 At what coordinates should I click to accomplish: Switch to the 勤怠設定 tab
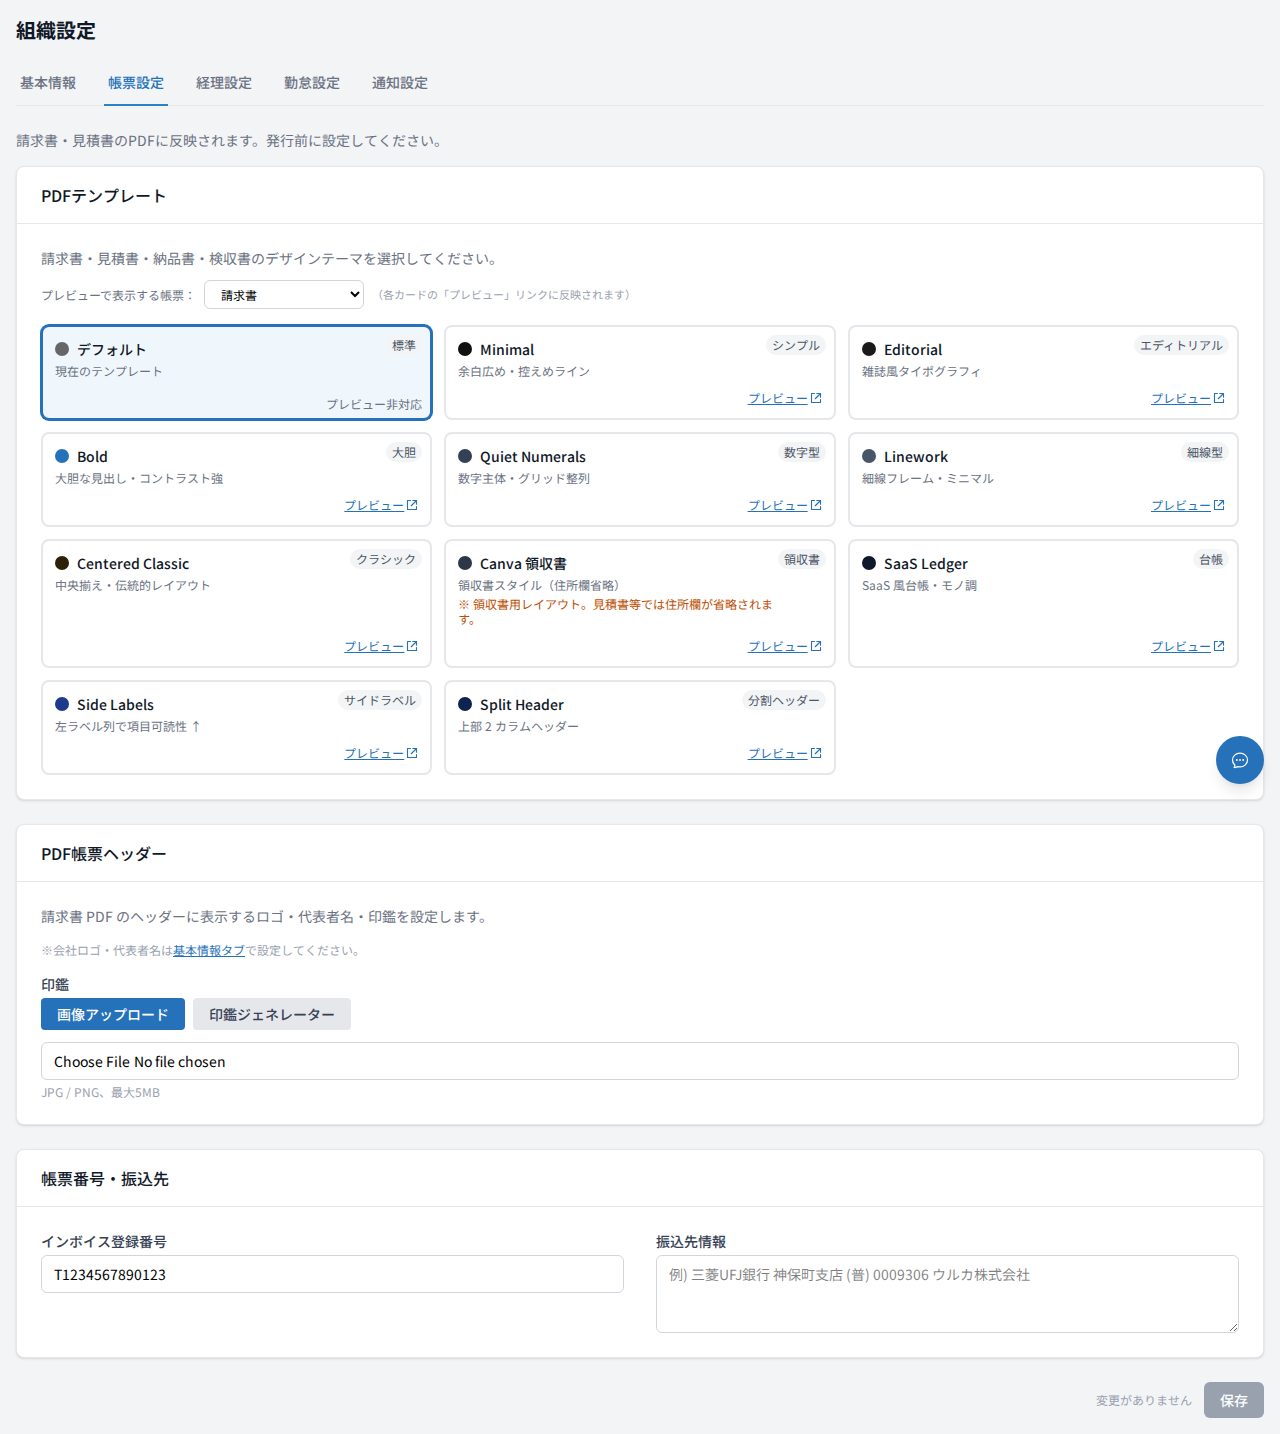pos(312,83)
